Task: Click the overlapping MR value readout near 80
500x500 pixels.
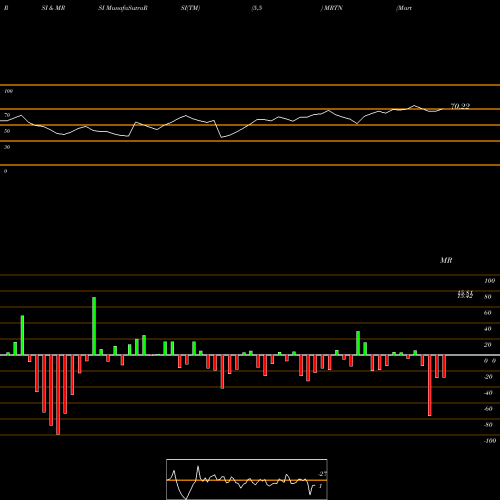Action: [465, 294]
